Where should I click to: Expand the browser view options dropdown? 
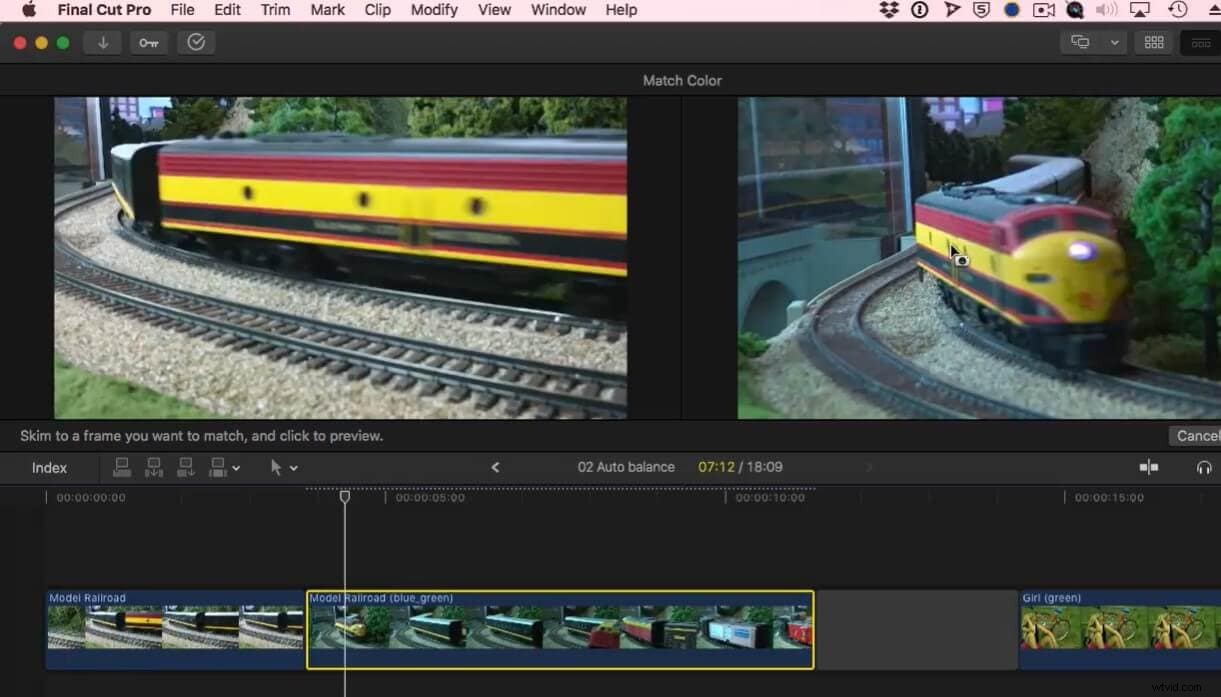(x=1114, y=42)
